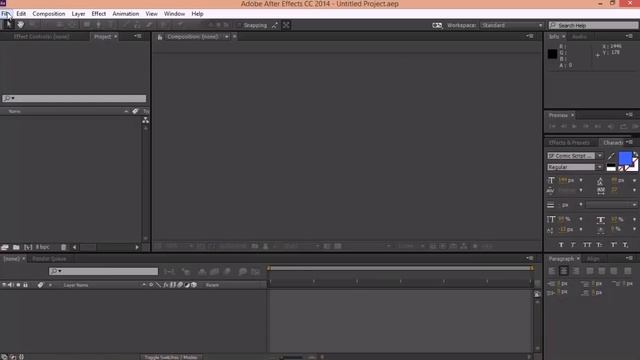The image size is (640, 360).
Task: Click the lock icon in Composition tab
Action: (x=160, y=37)
